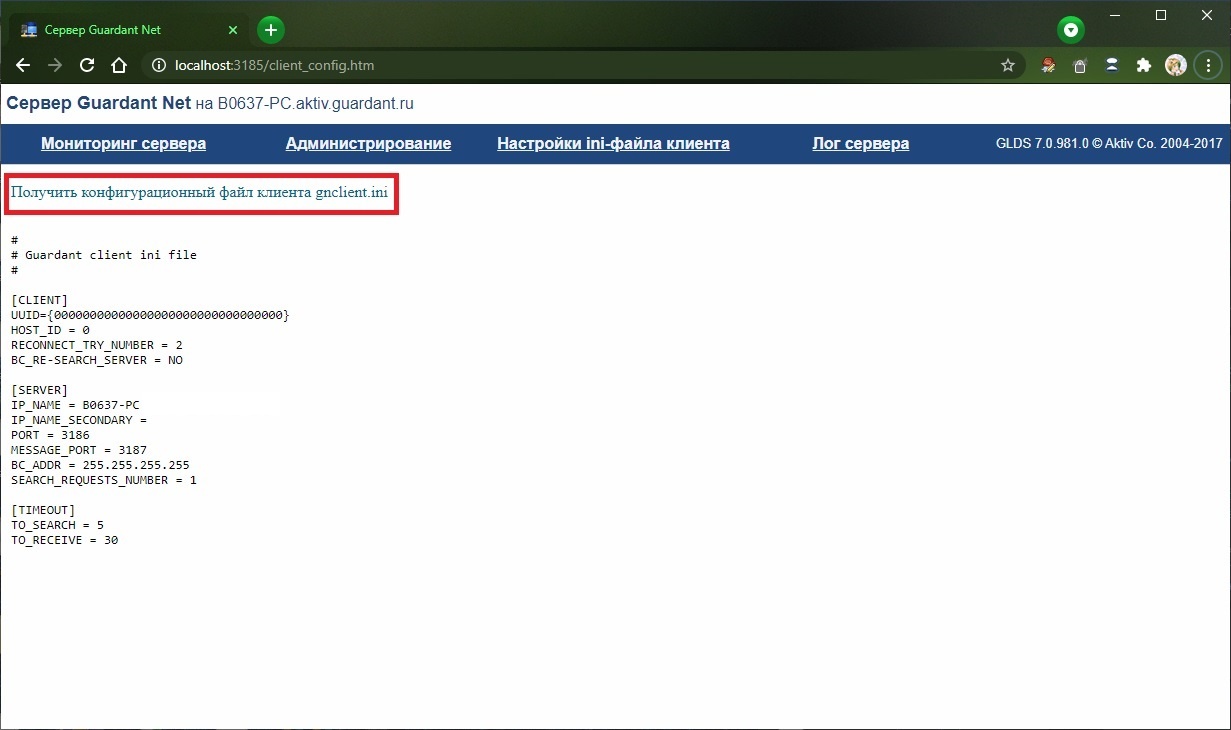Expand the green circular dropdown arrow in title bar
Viewport: 1231px width, 730px height.
click(1071, 30)
